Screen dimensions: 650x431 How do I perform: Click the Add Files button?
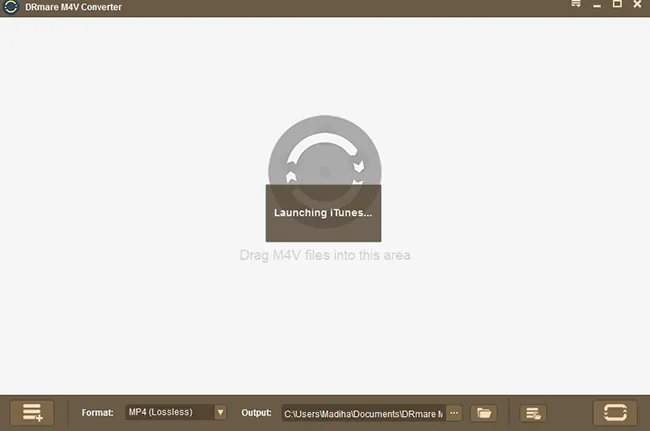click(32, 412)
